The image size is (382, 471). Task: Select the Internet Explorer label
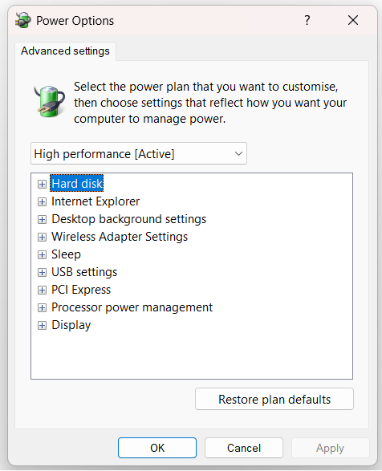(x=95, y=201)
